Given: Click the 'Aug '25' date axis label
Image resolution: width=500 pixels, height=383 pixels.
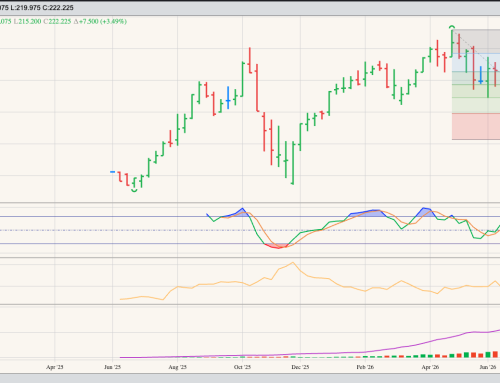Looking at the screenshot, I should coord(178,367).
